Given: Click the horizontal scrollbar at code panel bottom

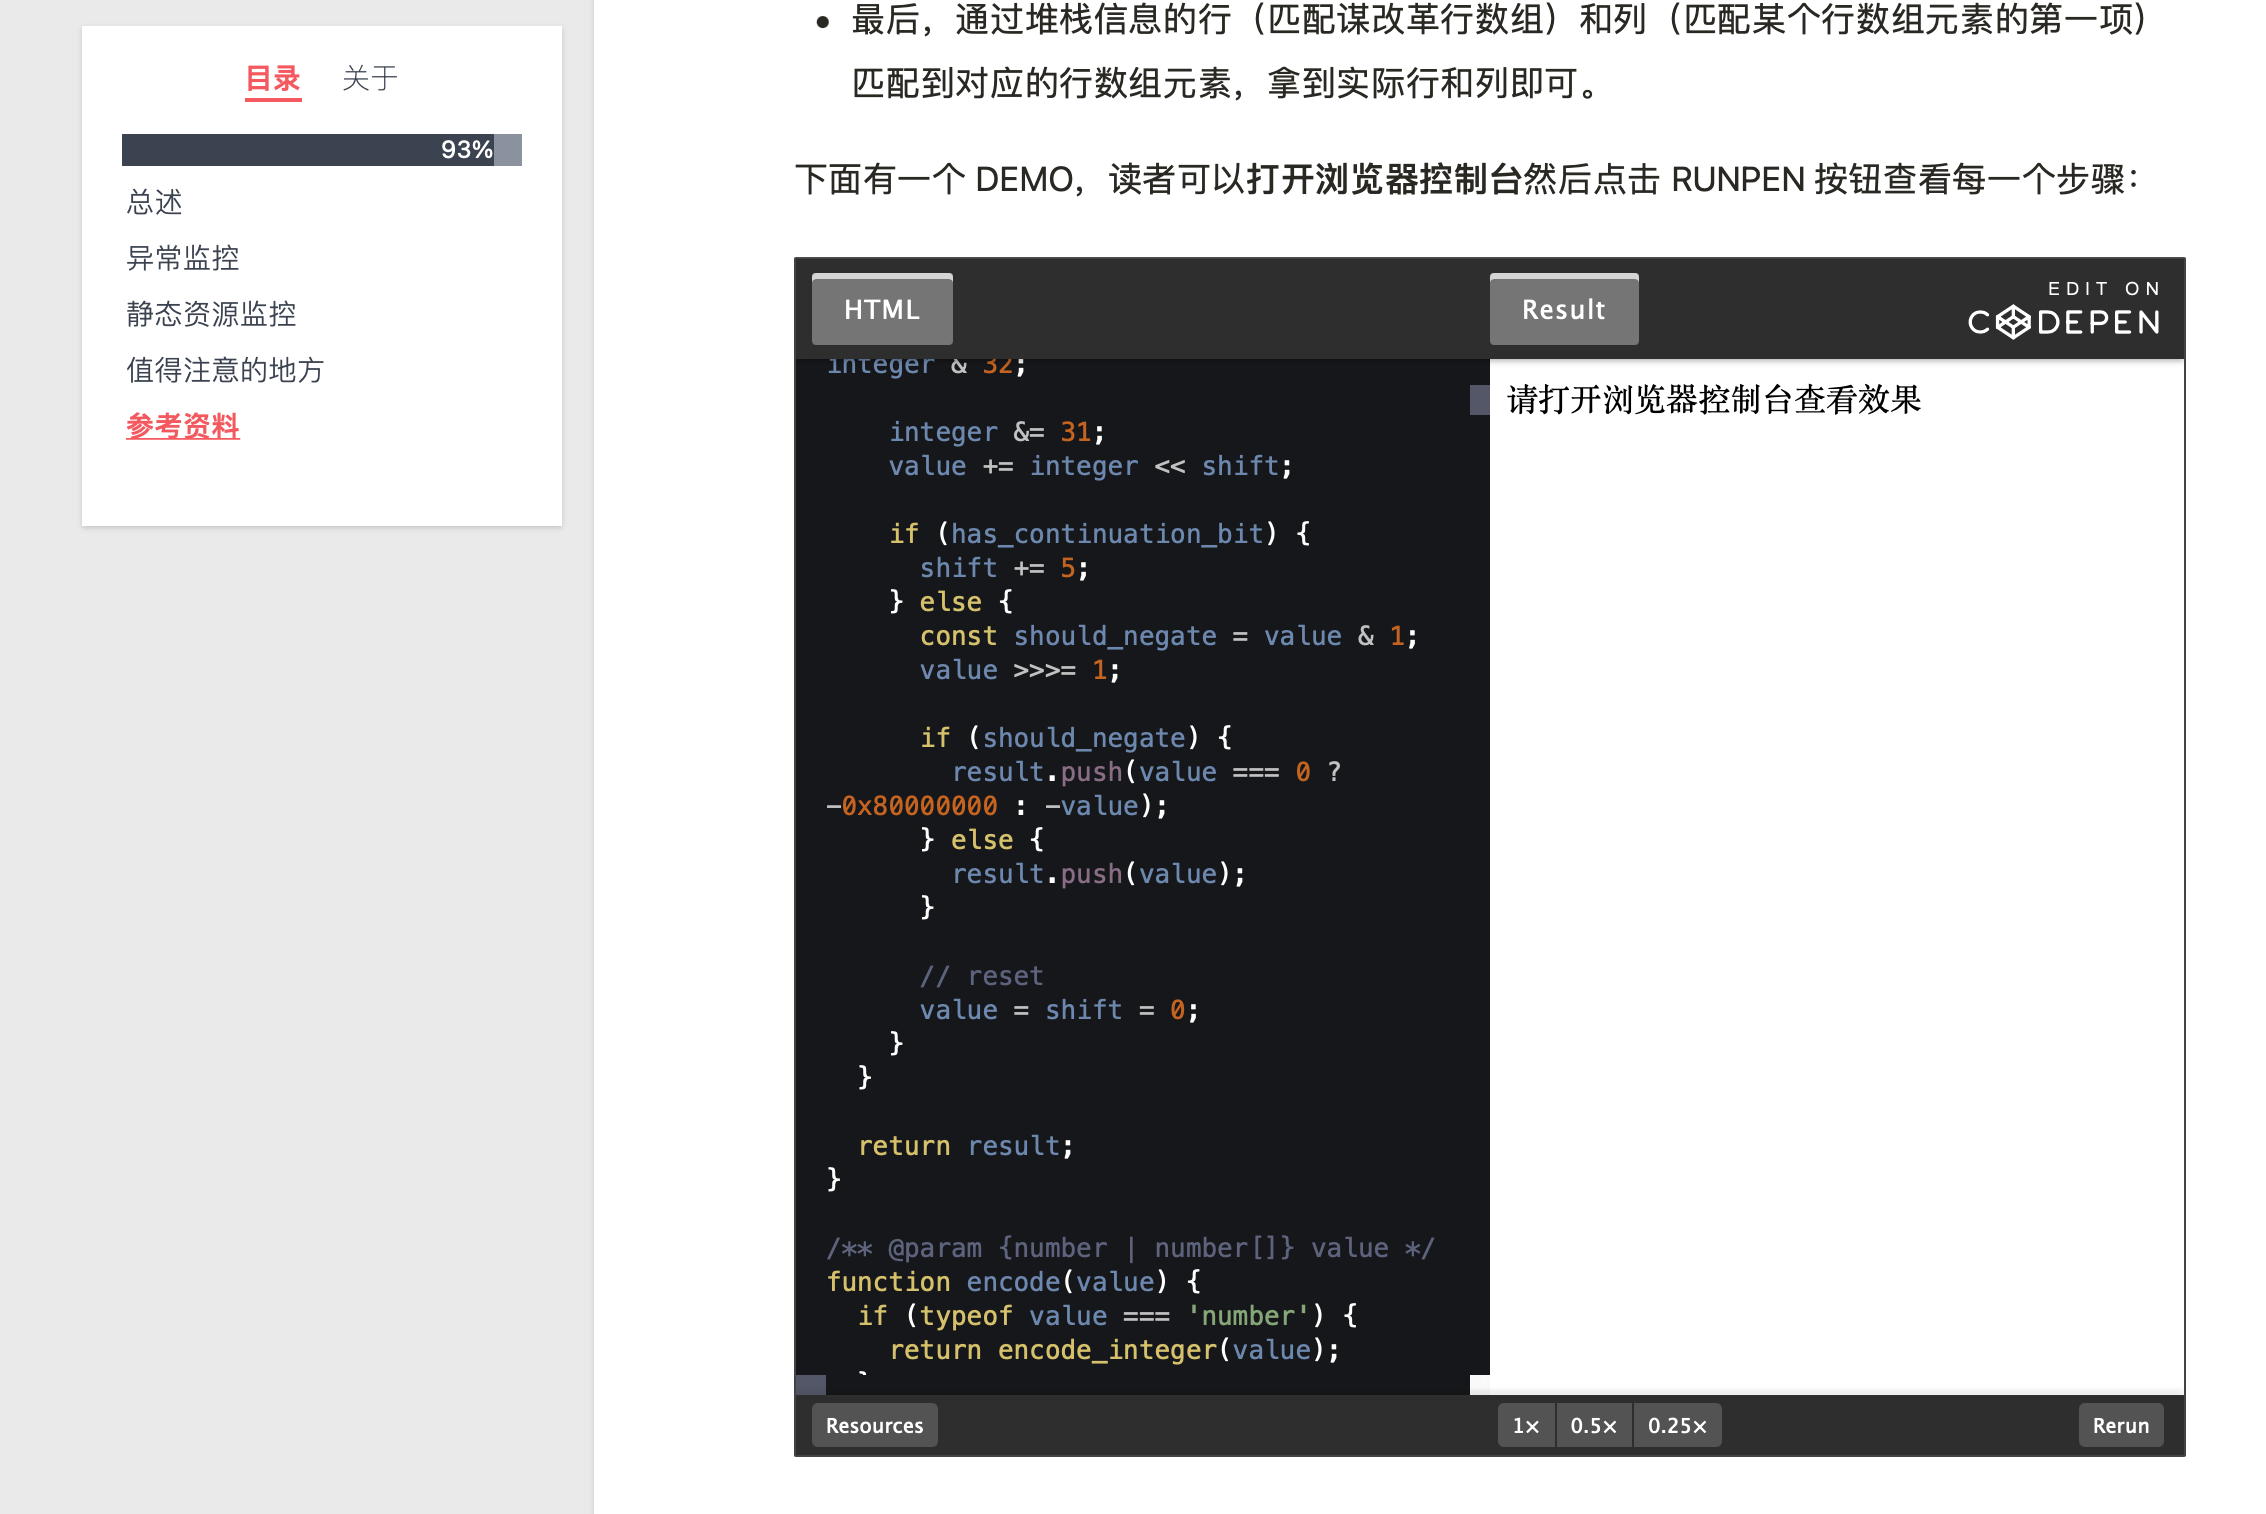Looking at the screenshot, I should [x=812, y=1385].
